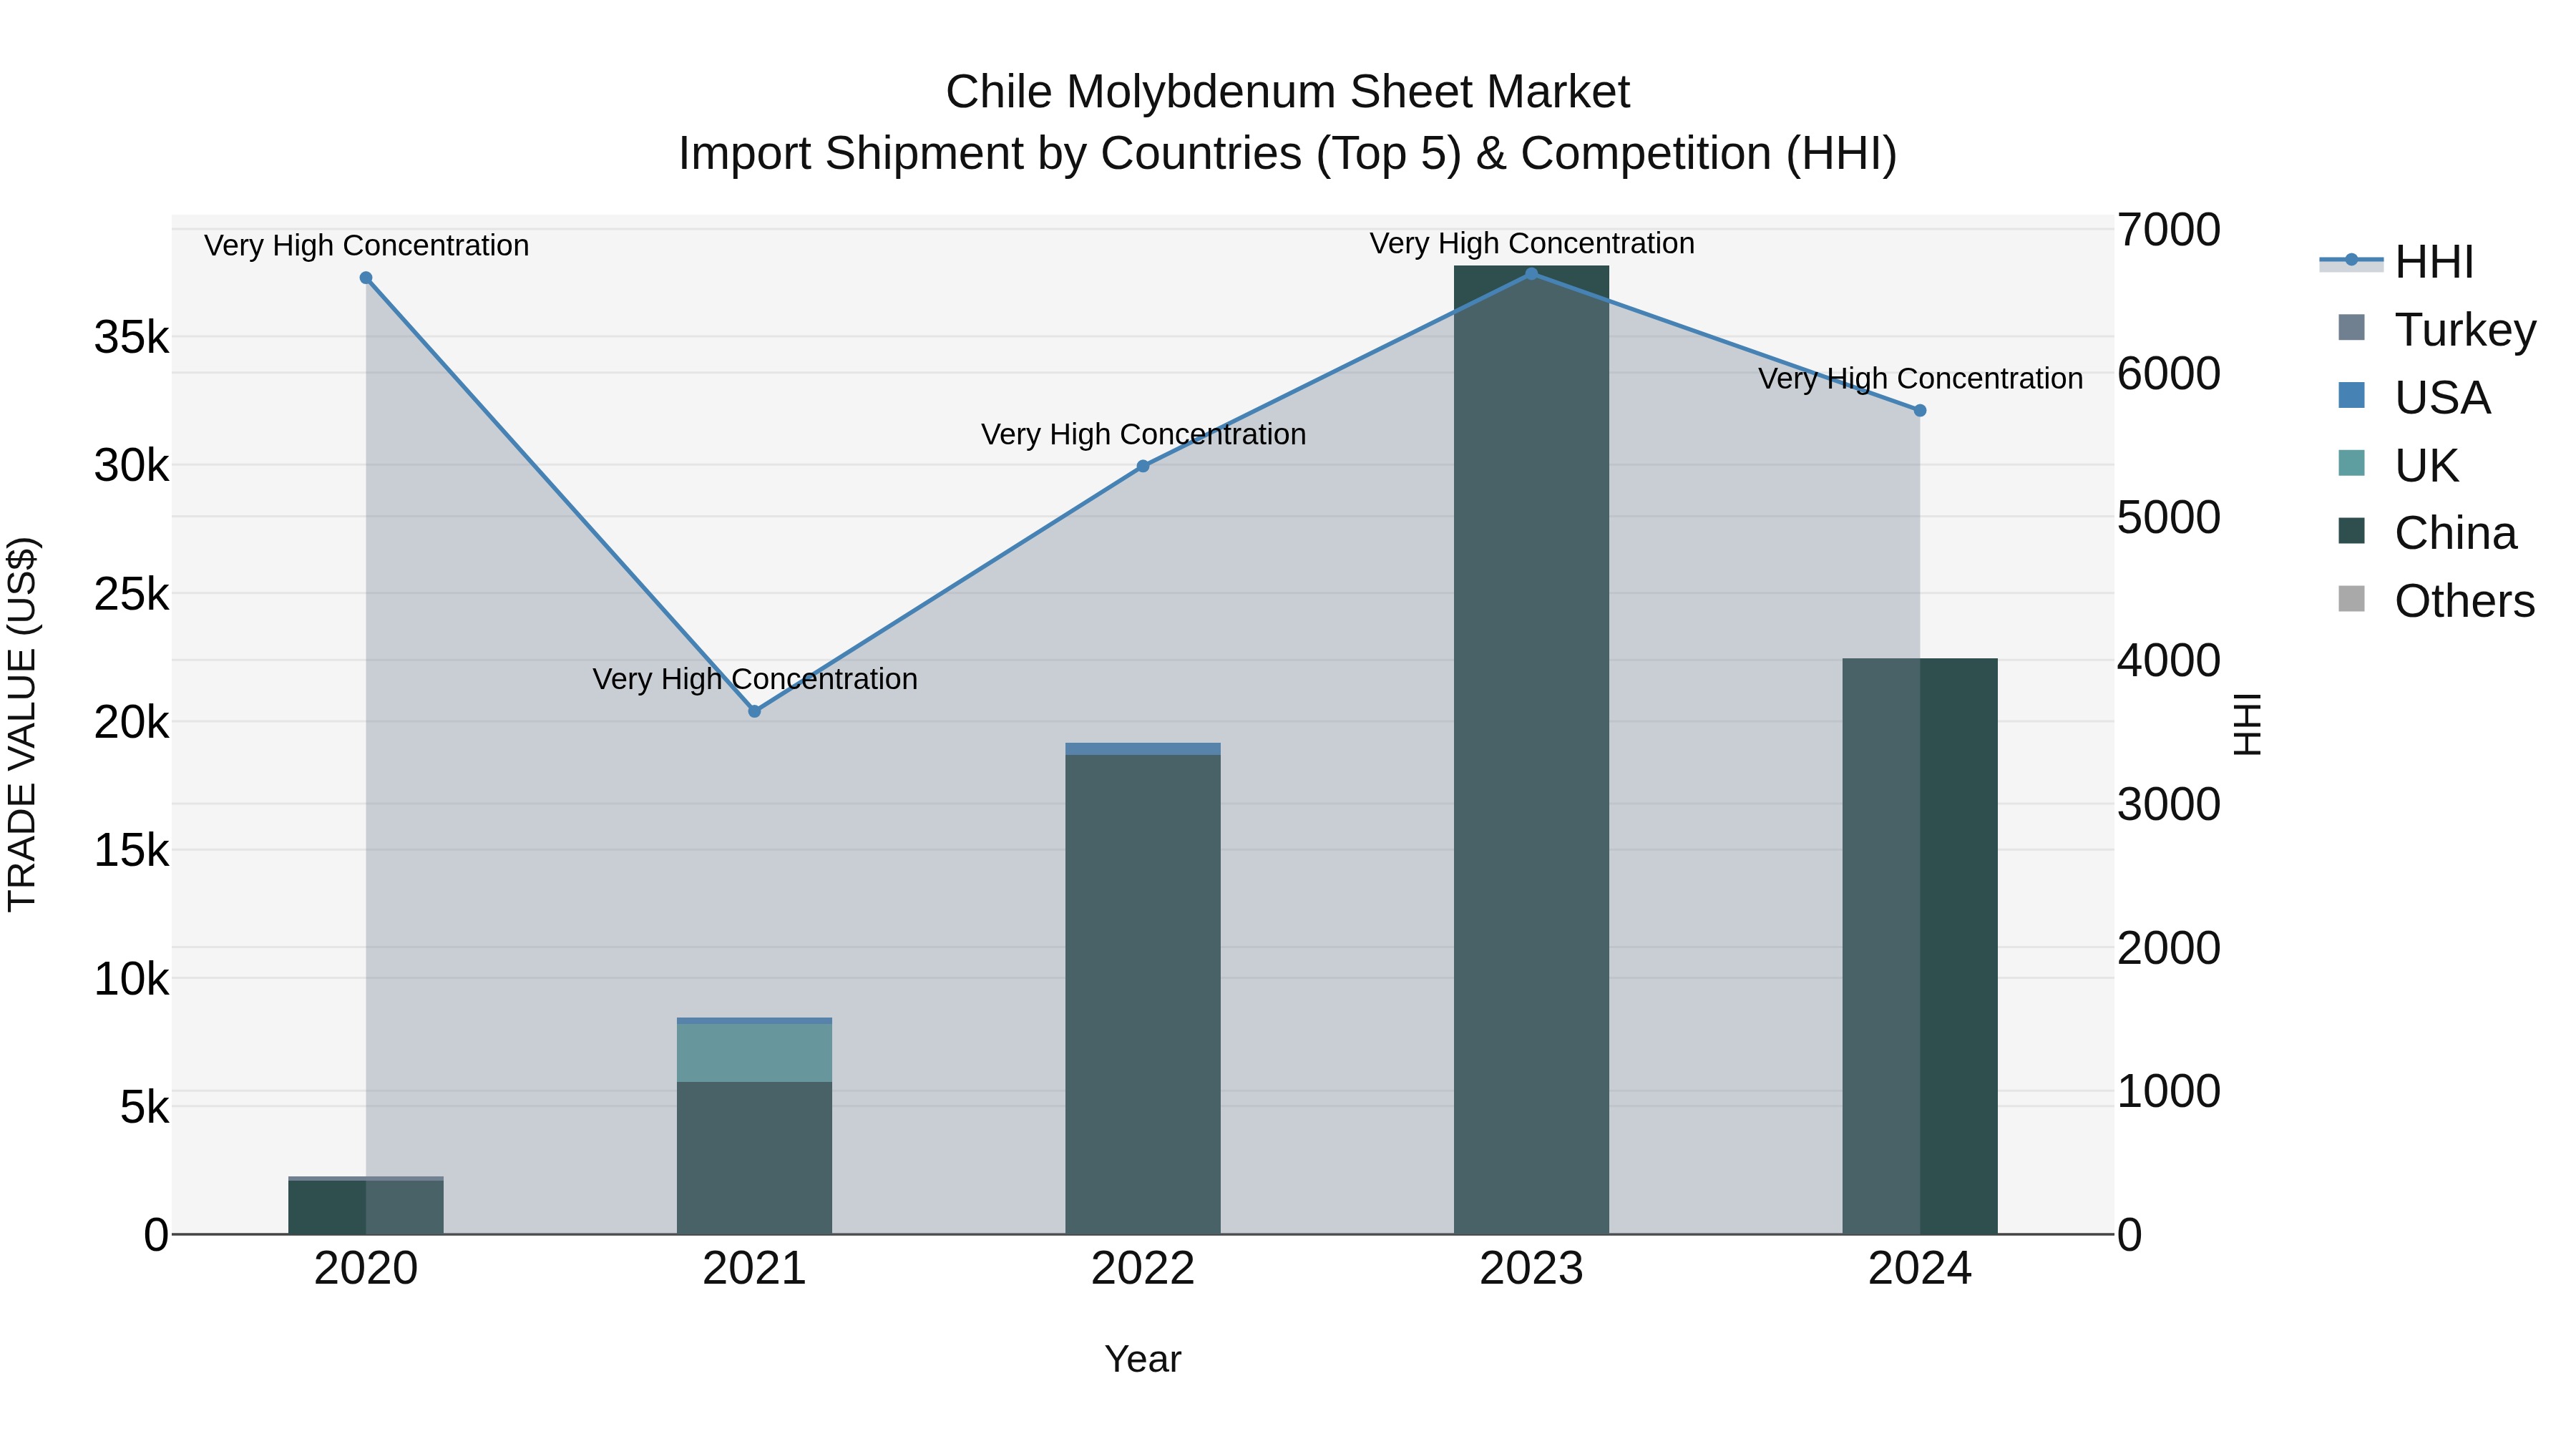Click the USA blue legend swatch
Screen dimensions: 2576x1449
pyautogui.click(x=2352, y=395)
